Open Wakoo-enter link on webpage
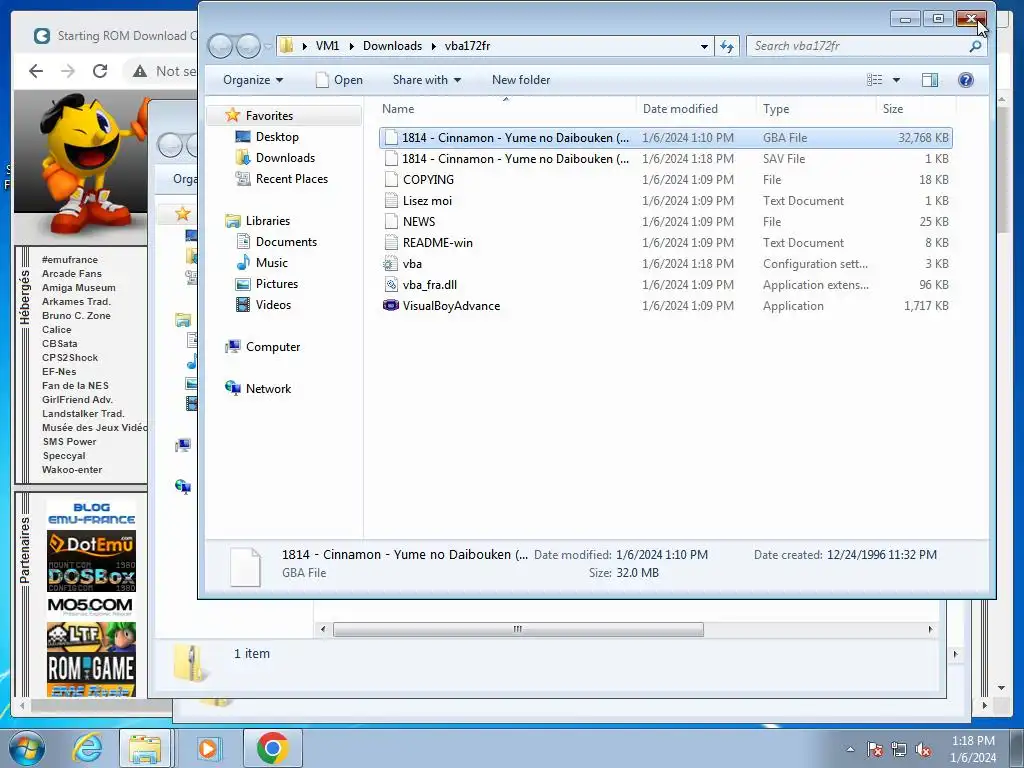The width and height of the screenshot is (1024, 768). [72, 470]
